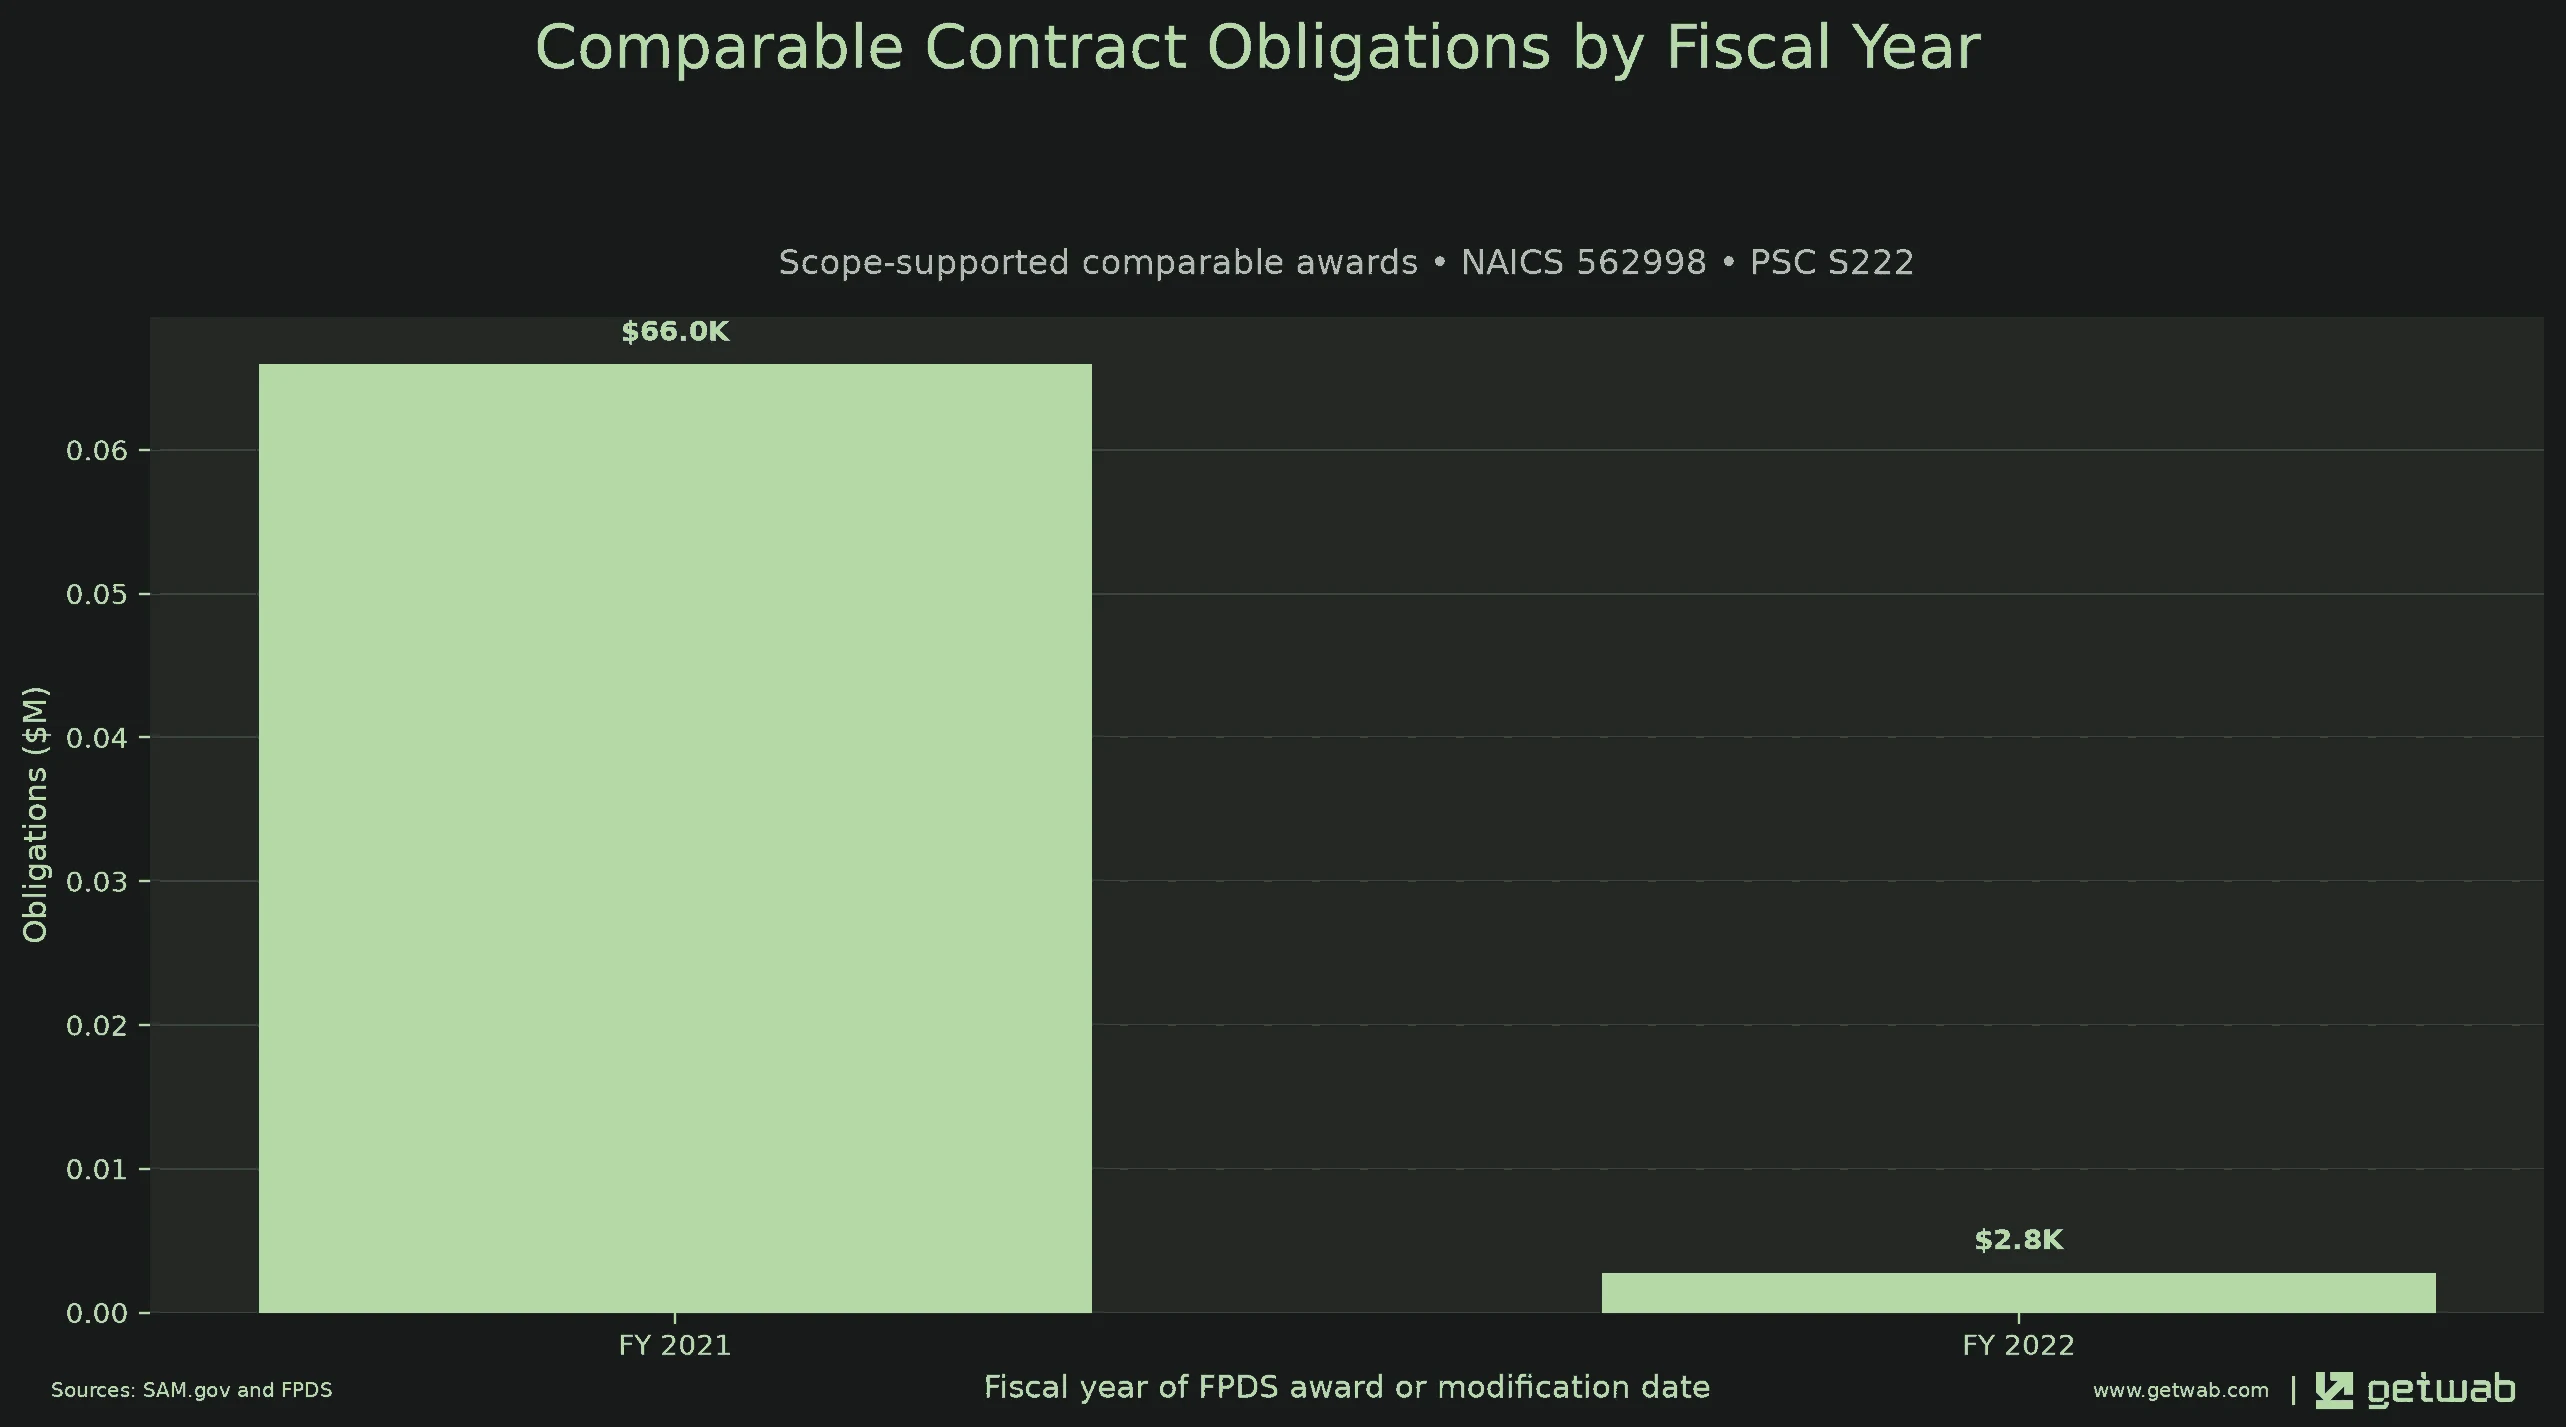The image size is (2566, 1427).
Task: Click the 0.06 y-axis tick label
Action: click(97, 451)
